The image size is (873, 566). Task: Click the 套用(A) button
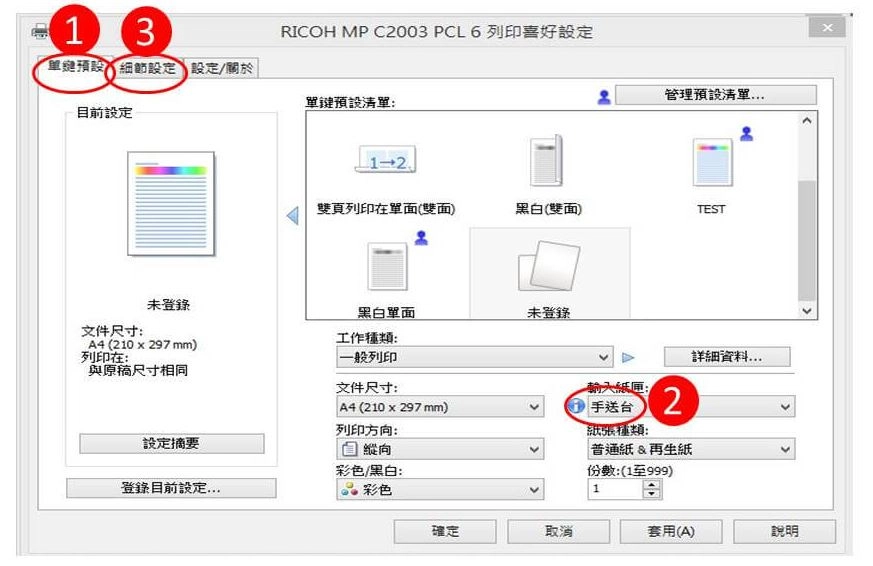(671, 531)
